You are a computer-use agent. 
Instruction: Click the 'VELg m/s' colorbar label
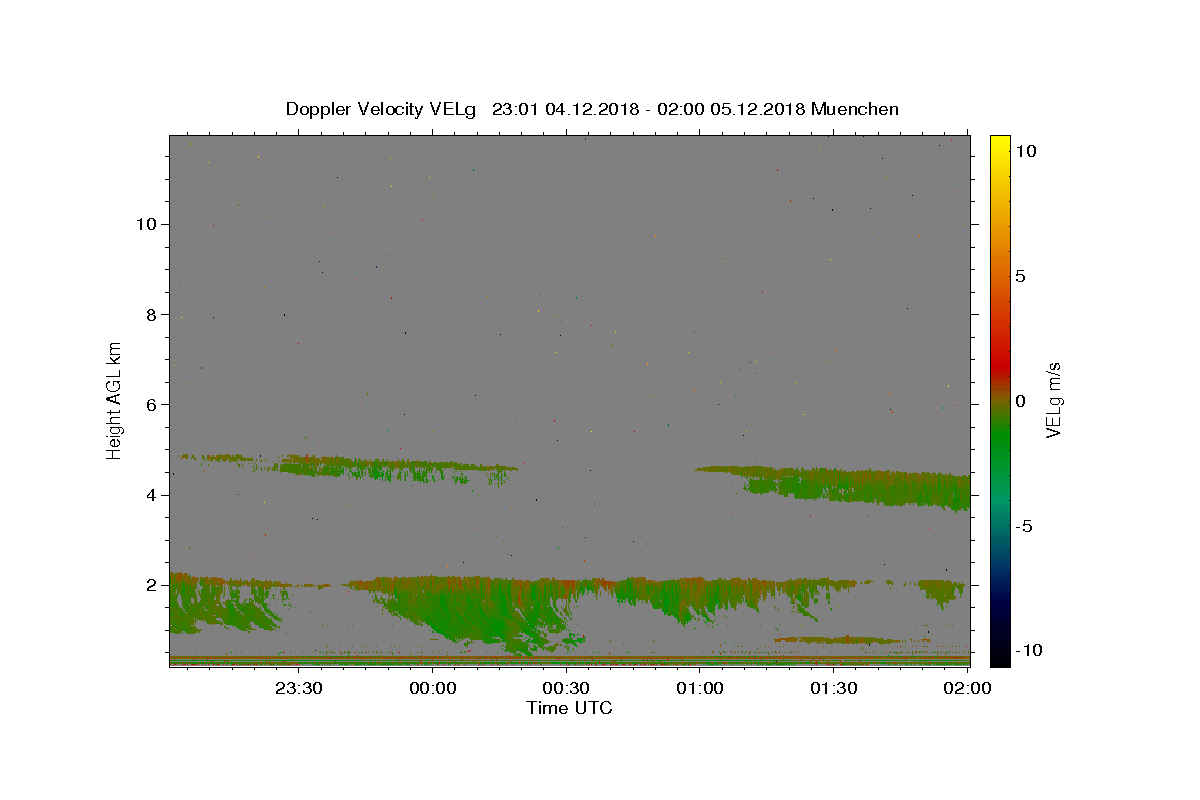click(x=1053, y=400)
